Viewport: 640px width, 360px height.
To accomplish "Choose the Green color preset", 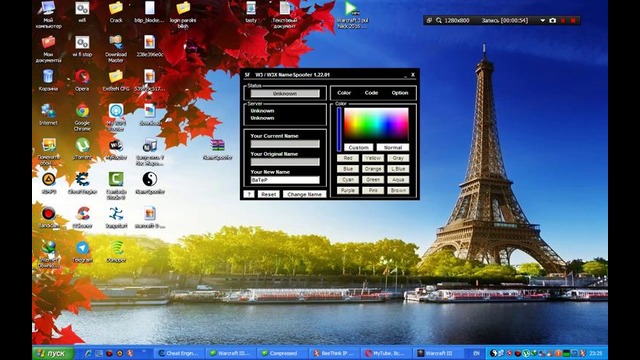I will [373, 180].
